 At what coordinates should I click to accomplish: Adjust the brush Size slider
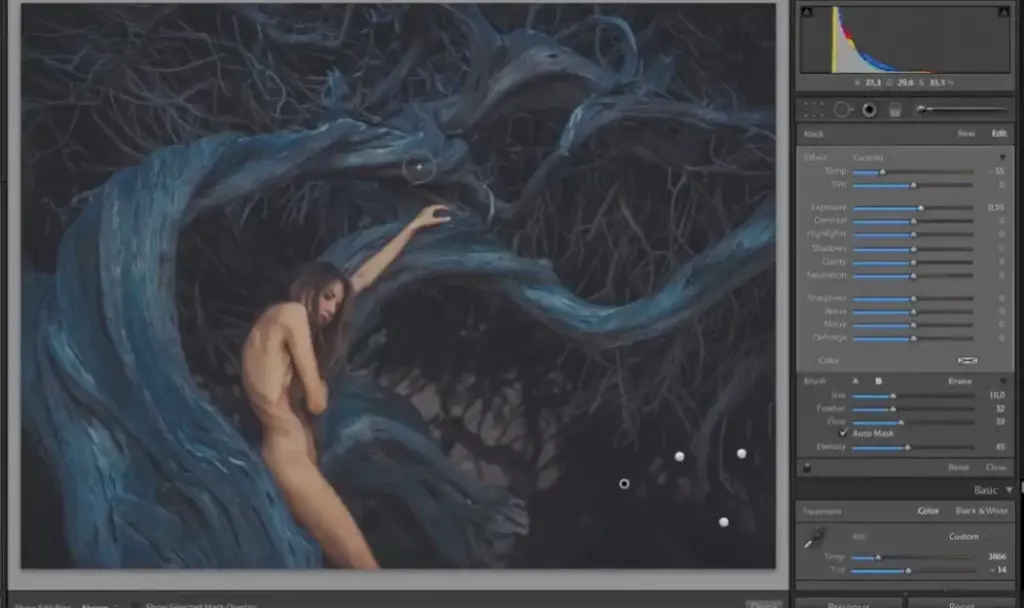(x=913, y=396)
